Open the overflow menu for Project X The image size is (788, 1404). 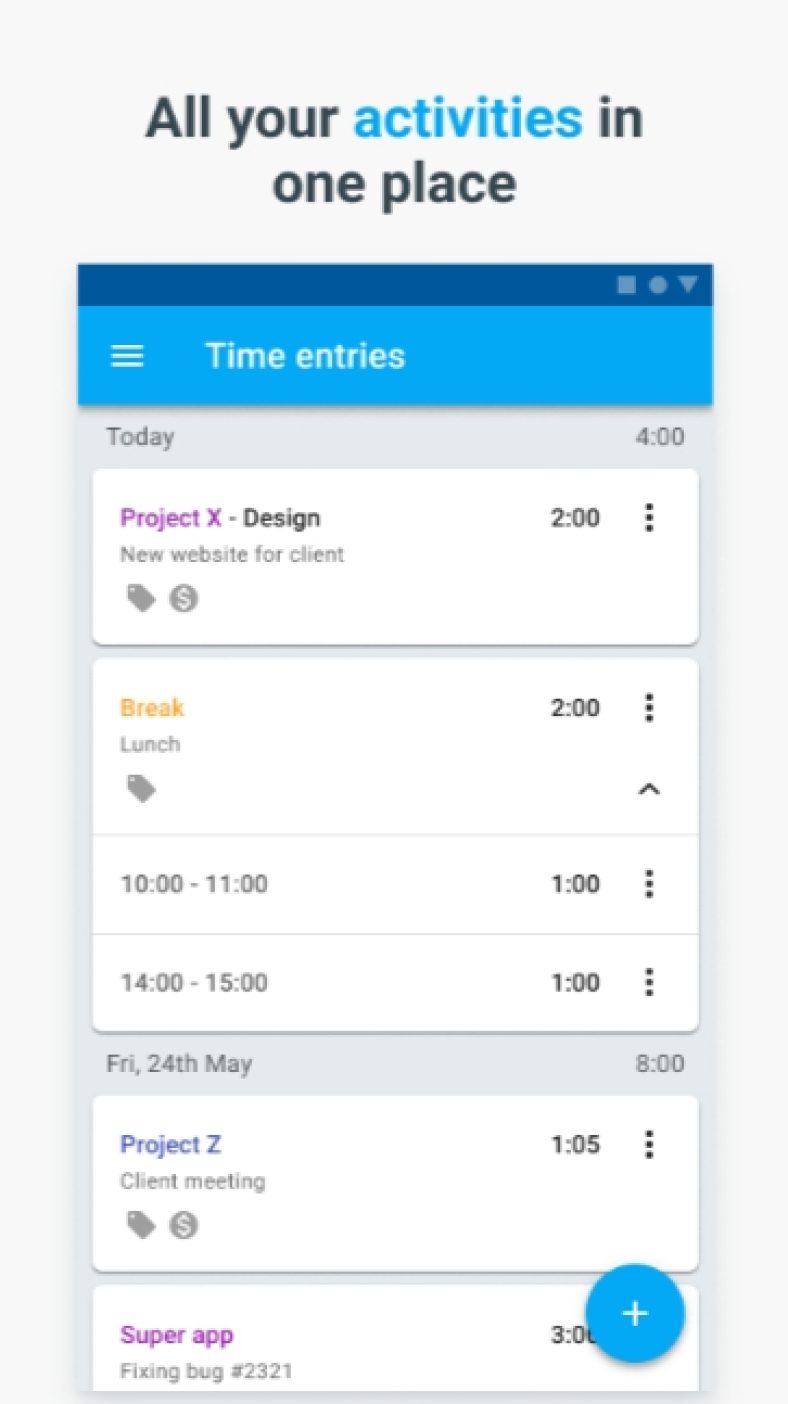[649, 518]
